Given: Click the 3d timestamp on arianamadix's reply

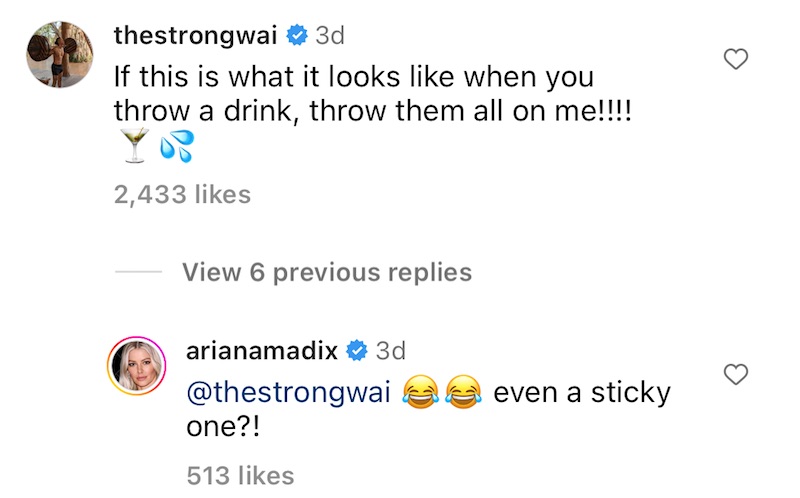Looking at the screenshot, I should [390, 350].
